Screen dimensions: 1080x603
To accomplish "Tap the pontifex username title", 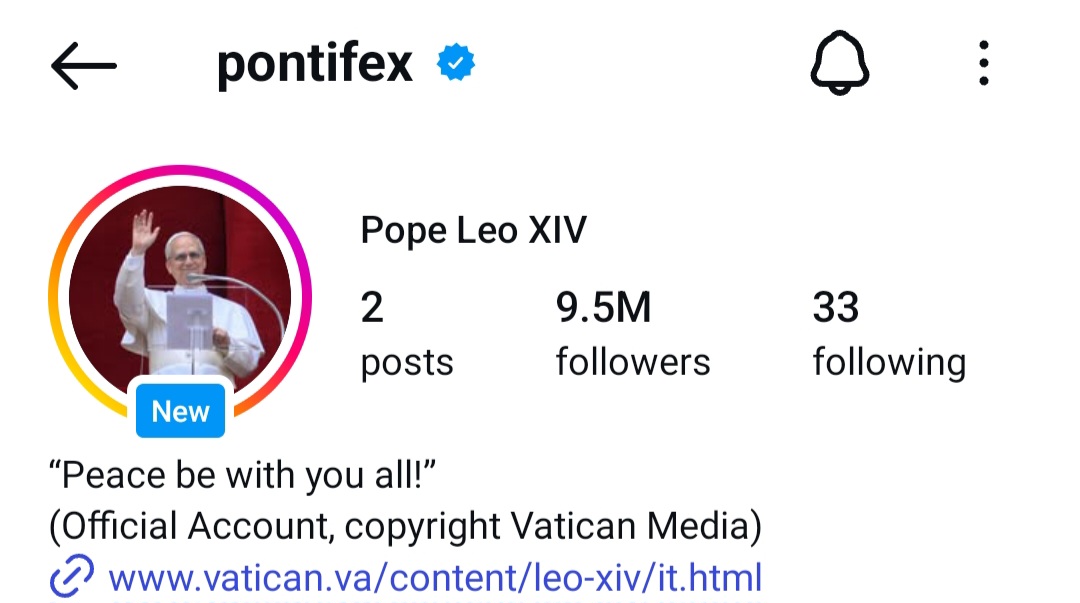I will (314, 65).
